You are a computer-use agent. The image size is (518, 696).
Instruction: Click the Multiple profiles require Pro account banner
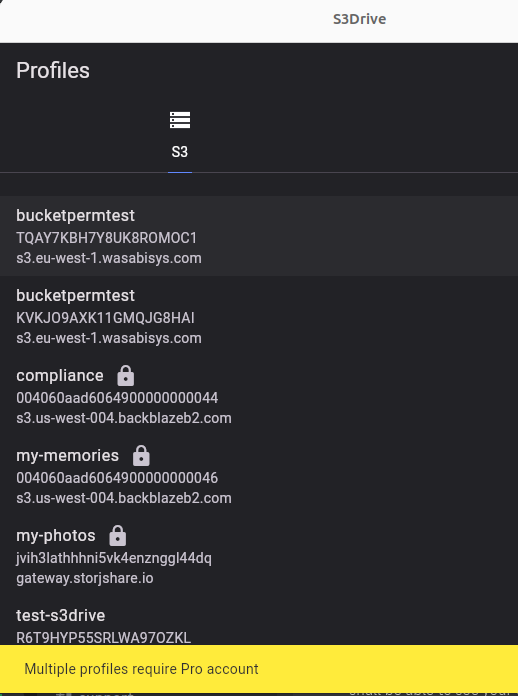click(259, 669)
